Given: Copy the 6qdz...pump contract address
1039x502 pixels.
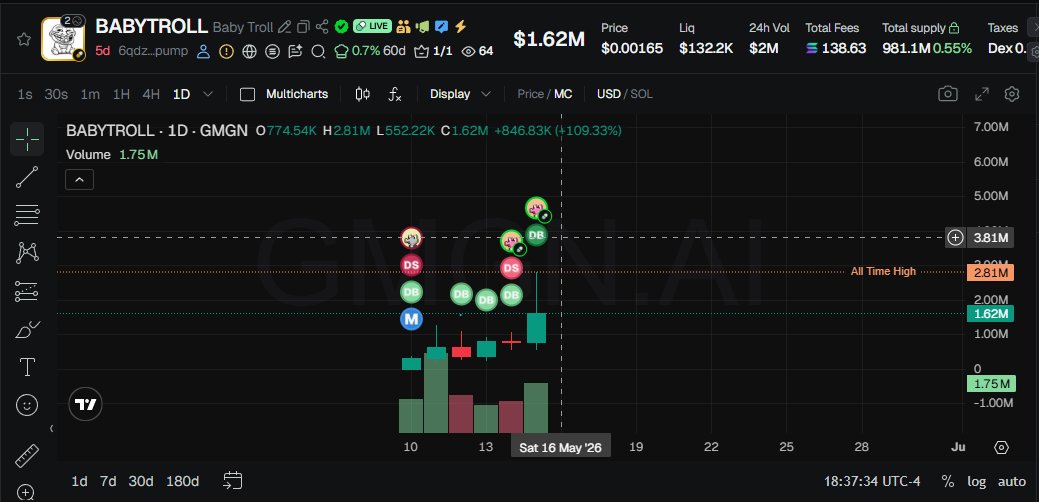Looking at the screenshot, I should (152, 51).
